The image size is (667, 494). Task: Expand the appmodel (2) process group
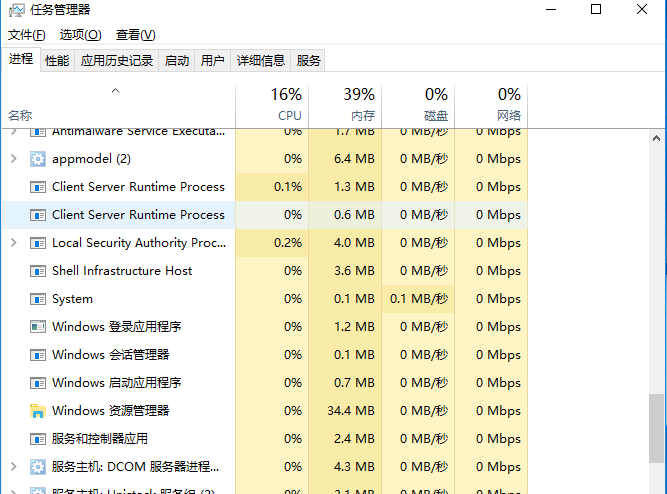(14, 159)
